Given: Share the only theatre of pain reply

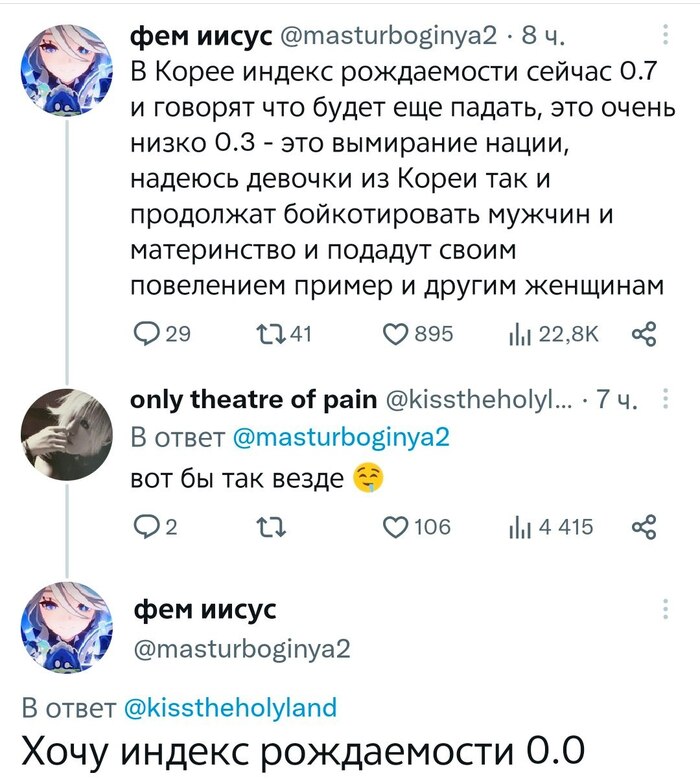Looking at the screenshot, I should point(644,526).
